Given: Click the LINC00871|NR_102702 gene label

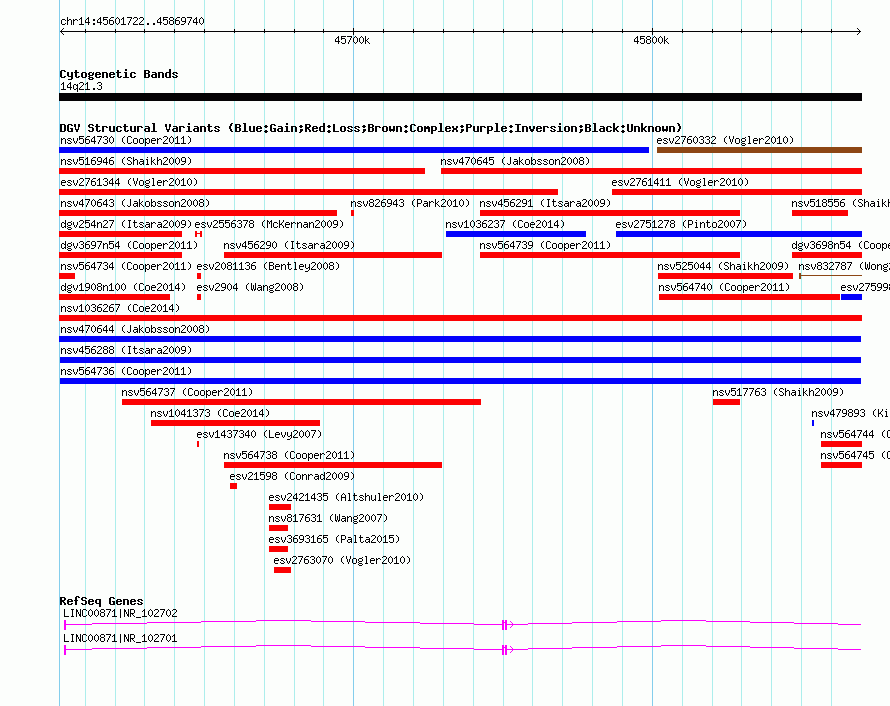Looking at the screenshot, I should click(x=120, y=613).
